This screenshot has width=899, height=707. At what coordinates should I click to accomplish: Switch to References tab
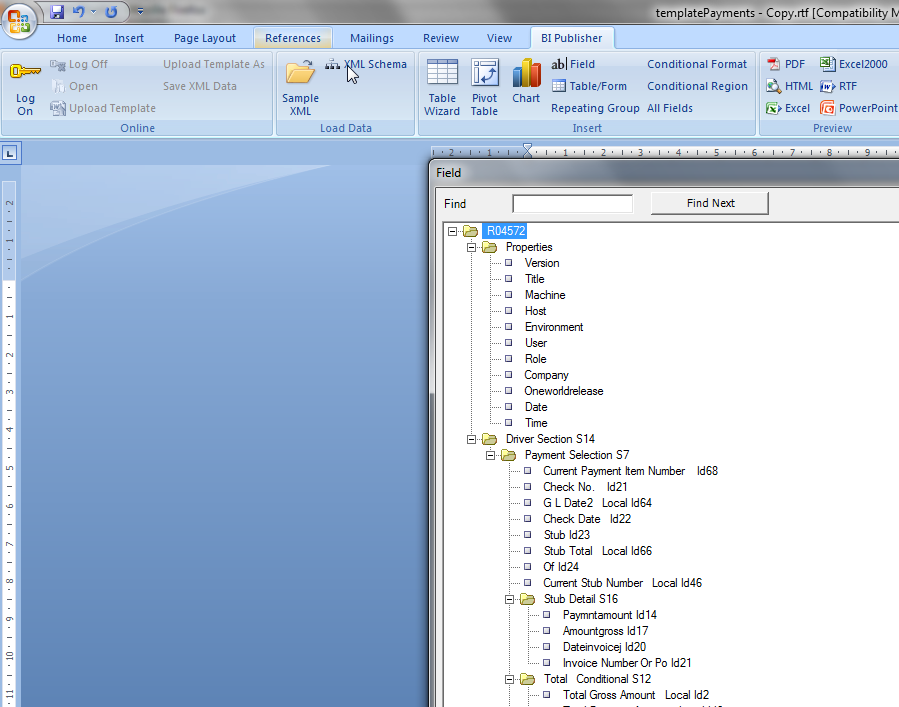tap(293, 38)
